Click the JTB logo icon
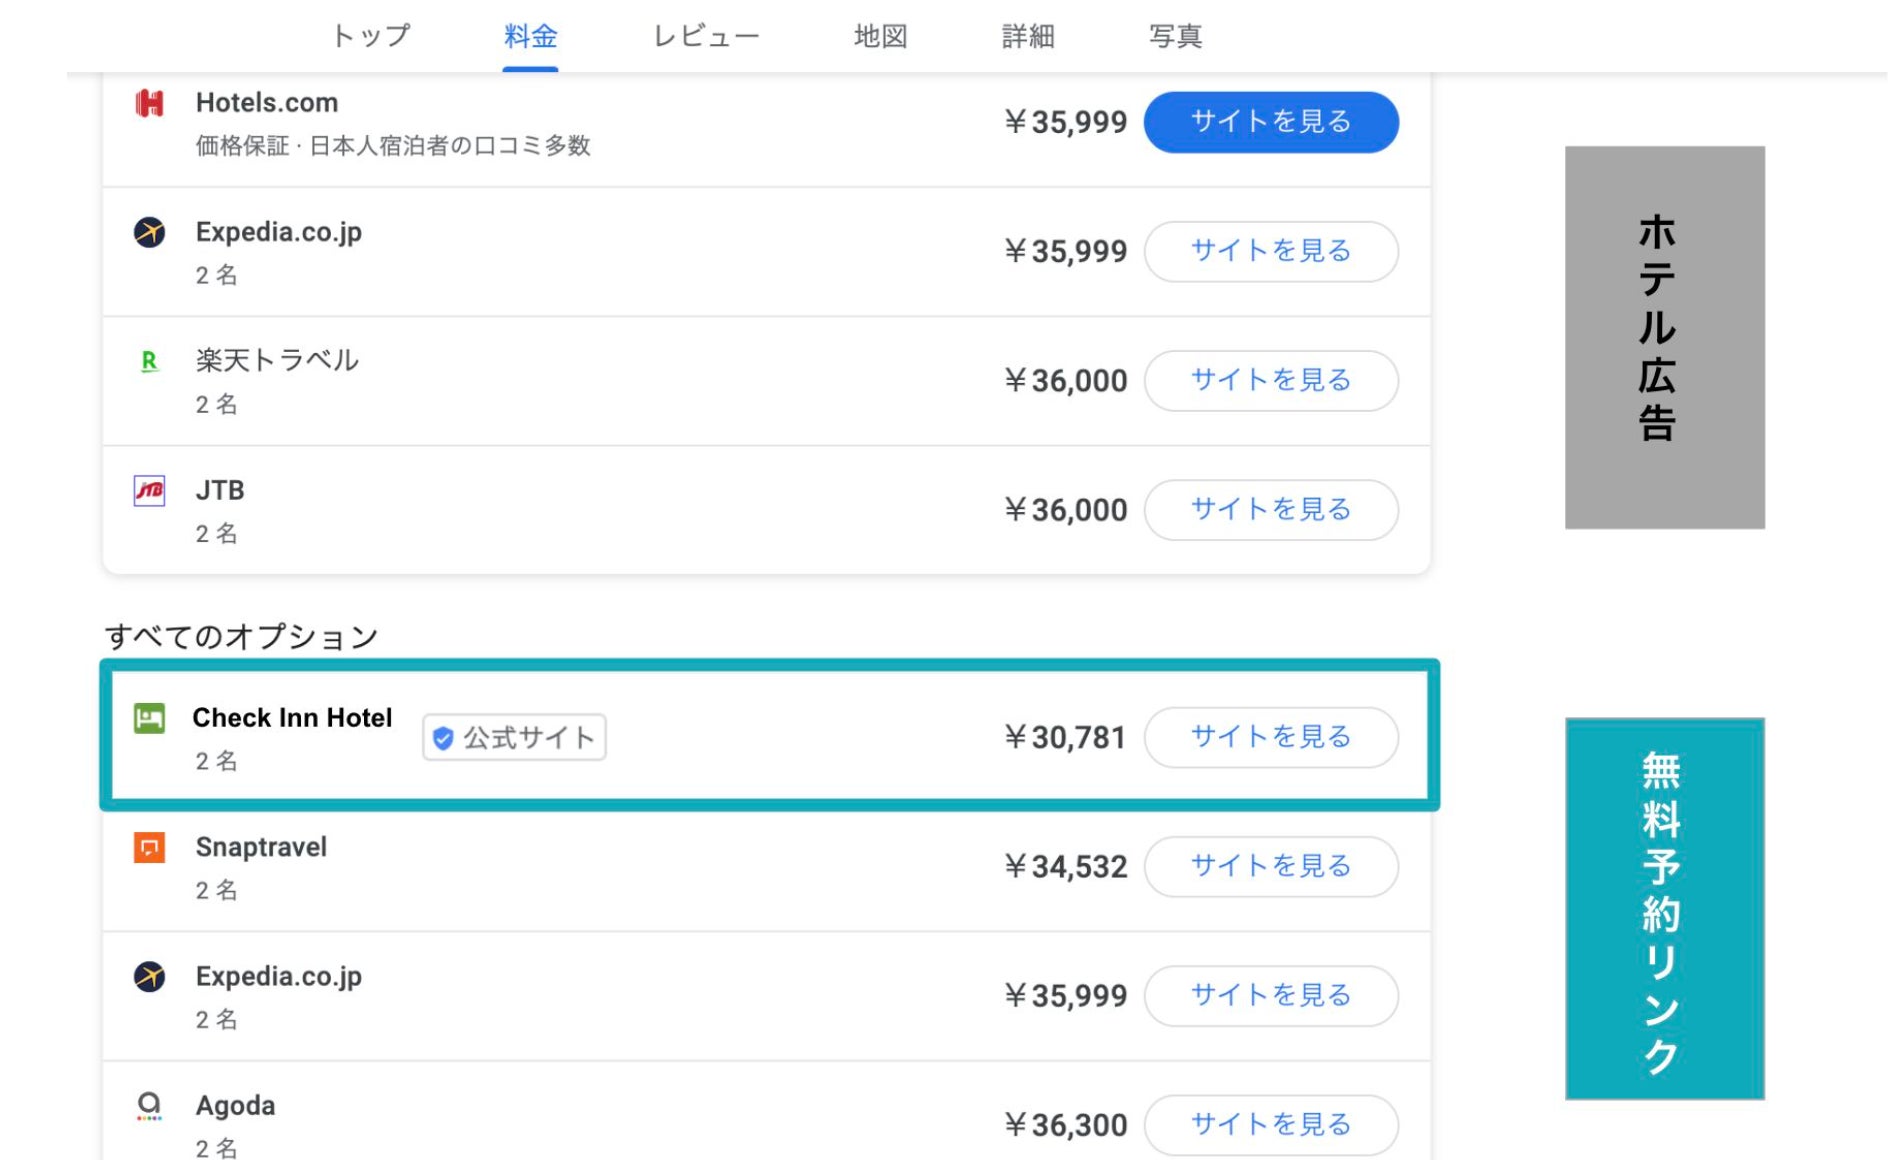Screen dimensions: 1888x1160 (149, 490)
